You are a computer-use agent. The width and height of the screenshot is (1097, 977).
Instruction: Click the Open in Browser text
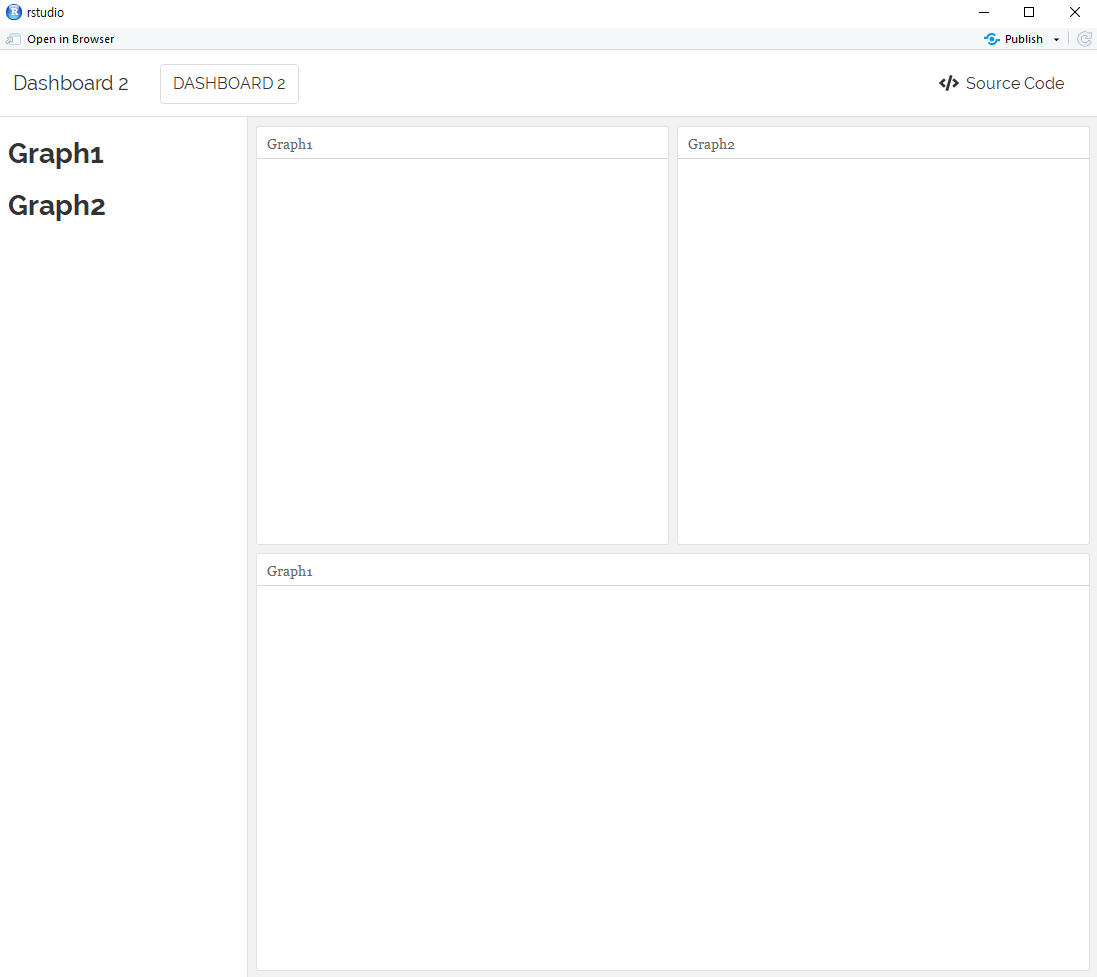(x=72, y=38)
